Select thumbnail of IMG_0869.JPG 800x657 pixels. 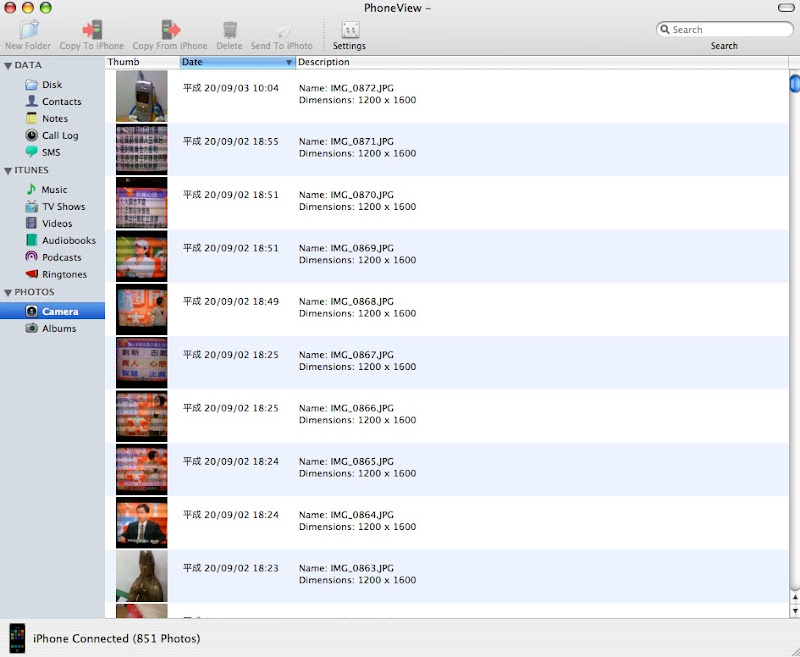[141, 256]
